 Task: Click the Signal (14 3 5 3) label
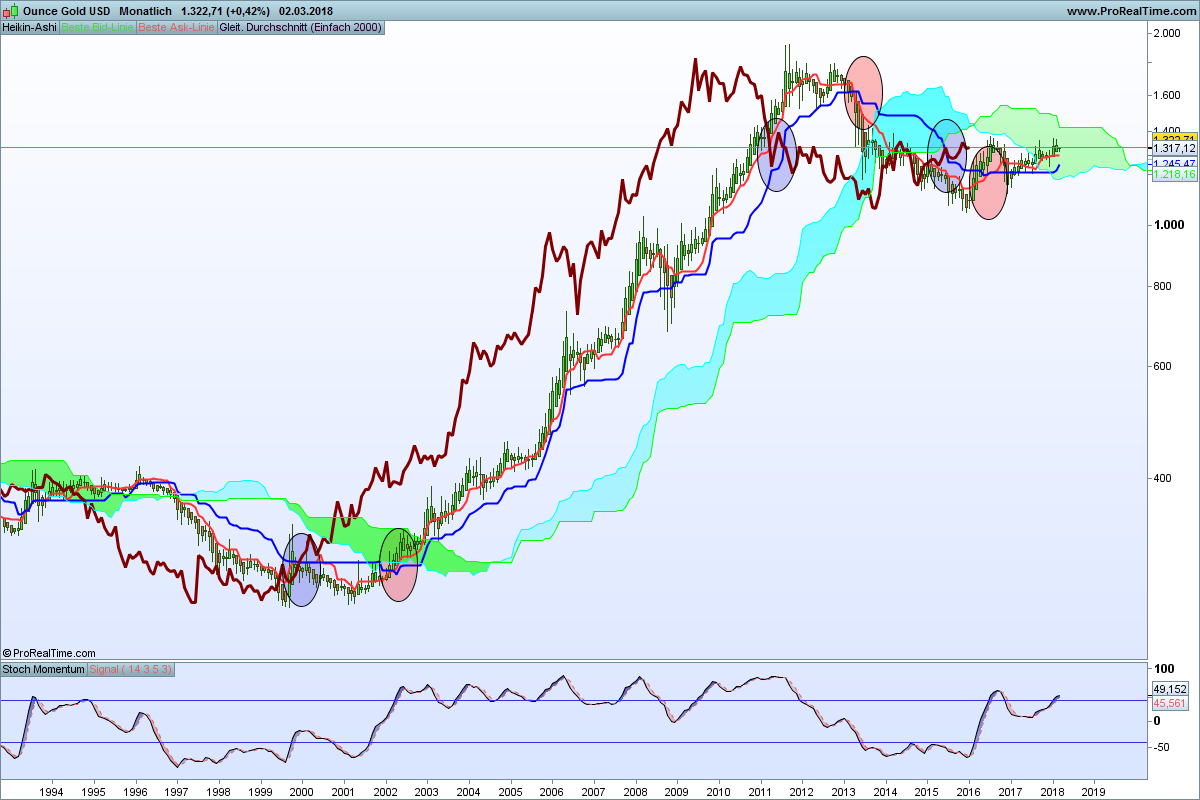(x=131, y=669)
